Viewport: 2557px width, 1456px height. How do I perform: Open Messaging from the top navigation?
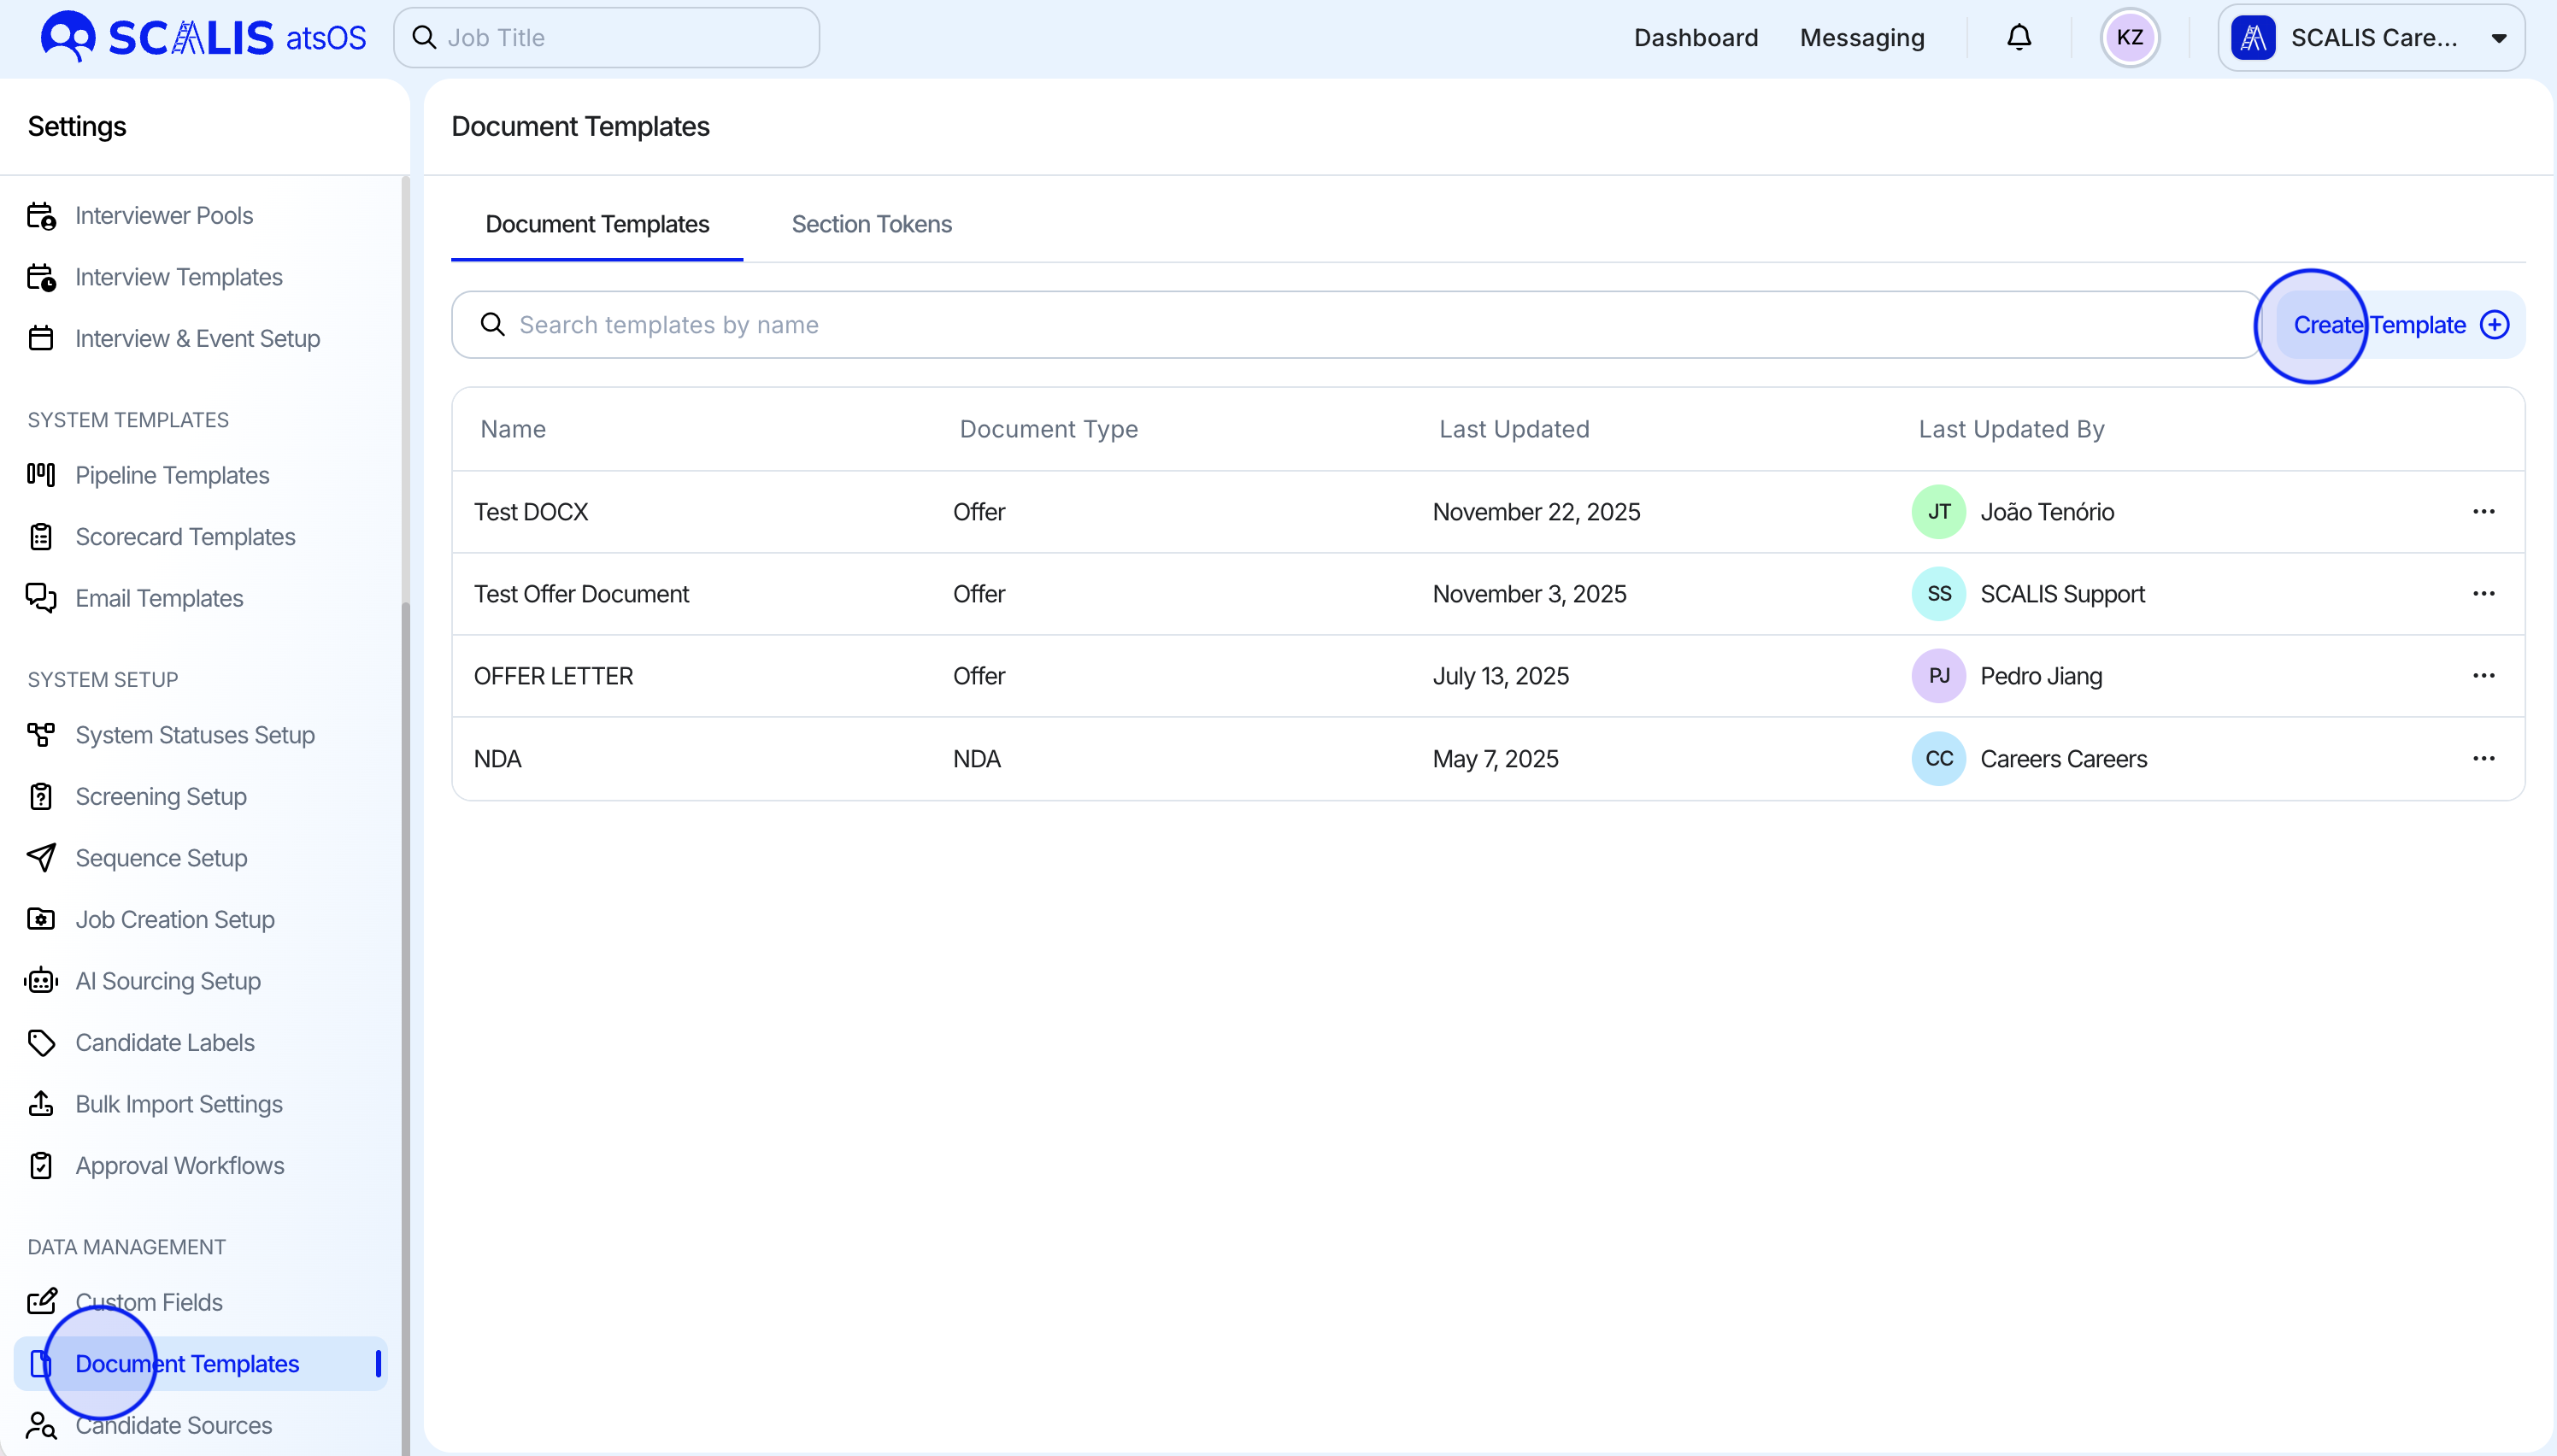1861,38
